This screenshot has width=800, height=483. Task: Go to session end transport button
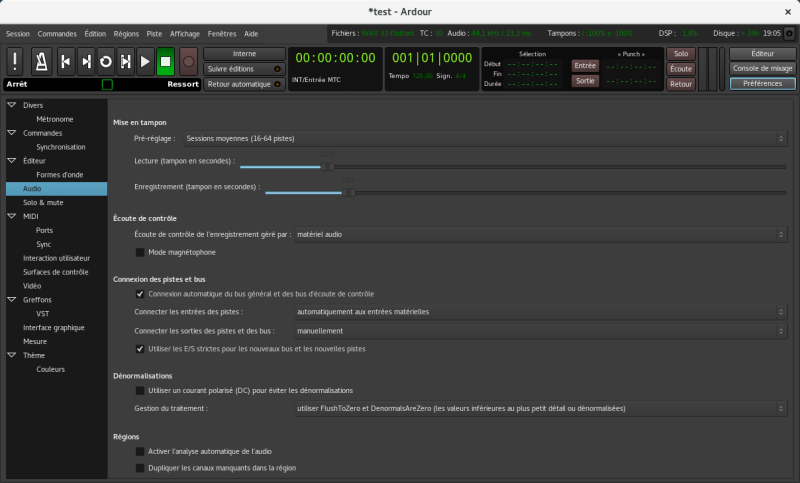pos(86,62)
